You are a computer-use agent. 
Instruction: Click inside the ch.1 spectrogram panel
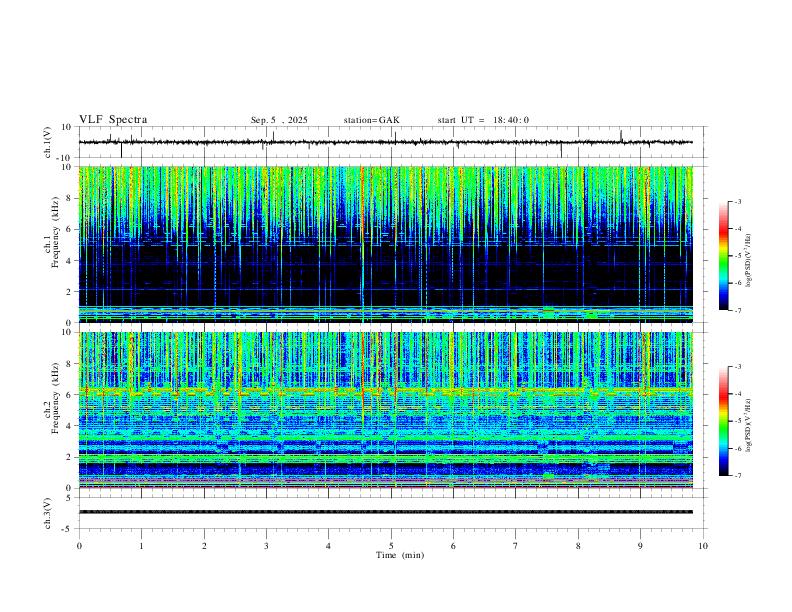[x=385, y=244]
